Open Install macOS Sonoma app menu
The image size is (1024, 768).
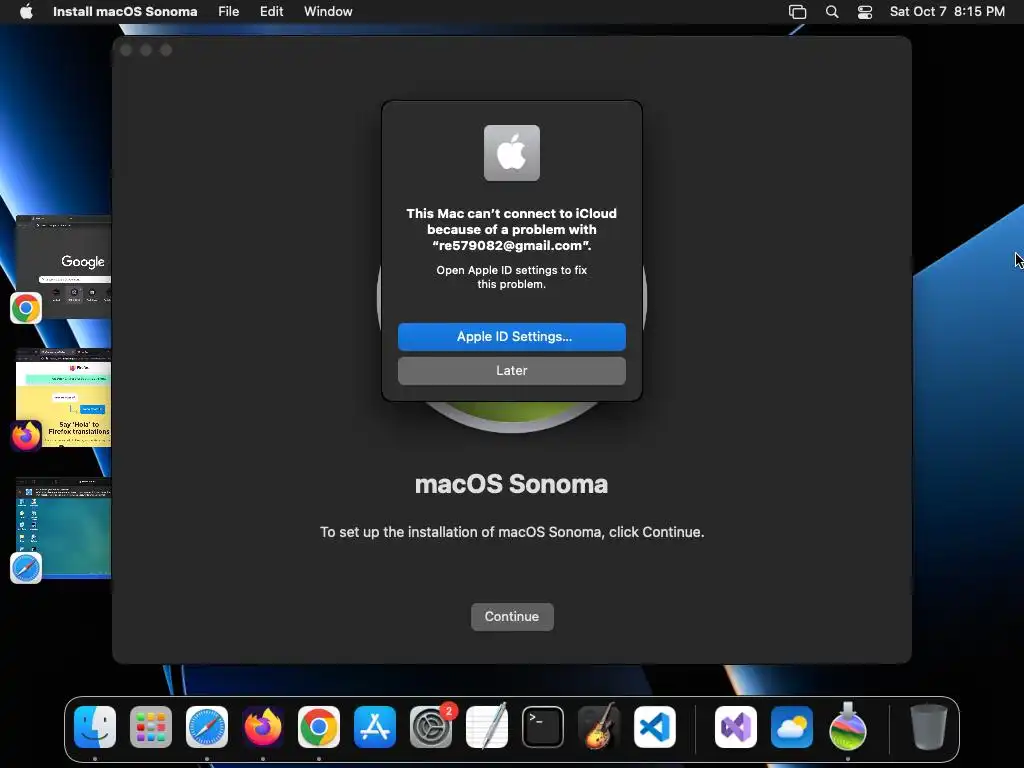(125, 11)
